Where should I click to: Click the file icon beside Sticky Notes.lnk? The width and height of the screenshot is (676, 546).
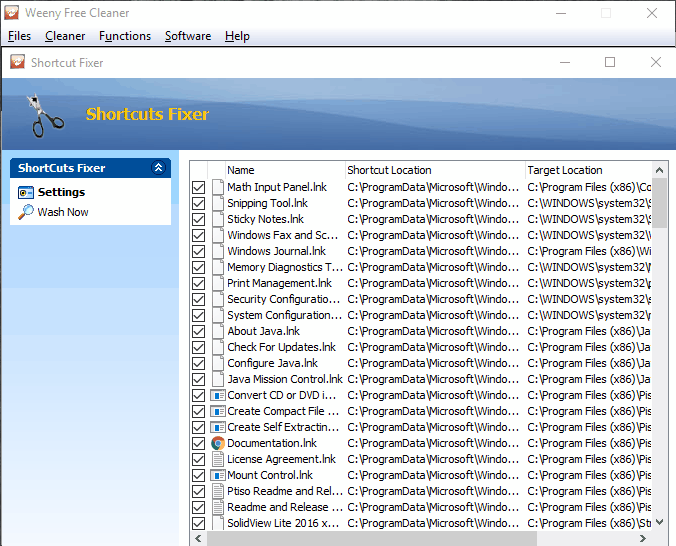pyautogui.click(x=218, y=219)
